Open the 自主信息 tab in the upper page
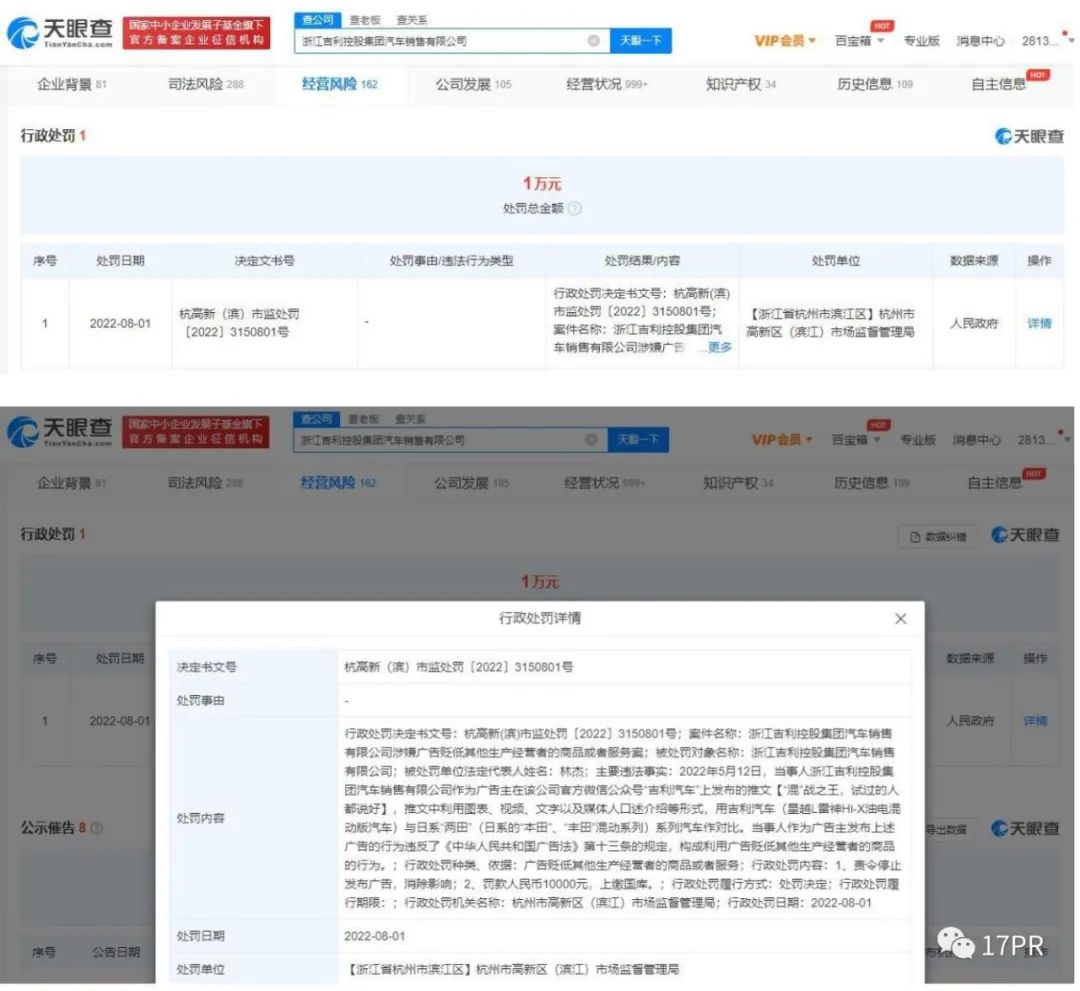The height and width of the screenshot is (991, 1080). 998,84
